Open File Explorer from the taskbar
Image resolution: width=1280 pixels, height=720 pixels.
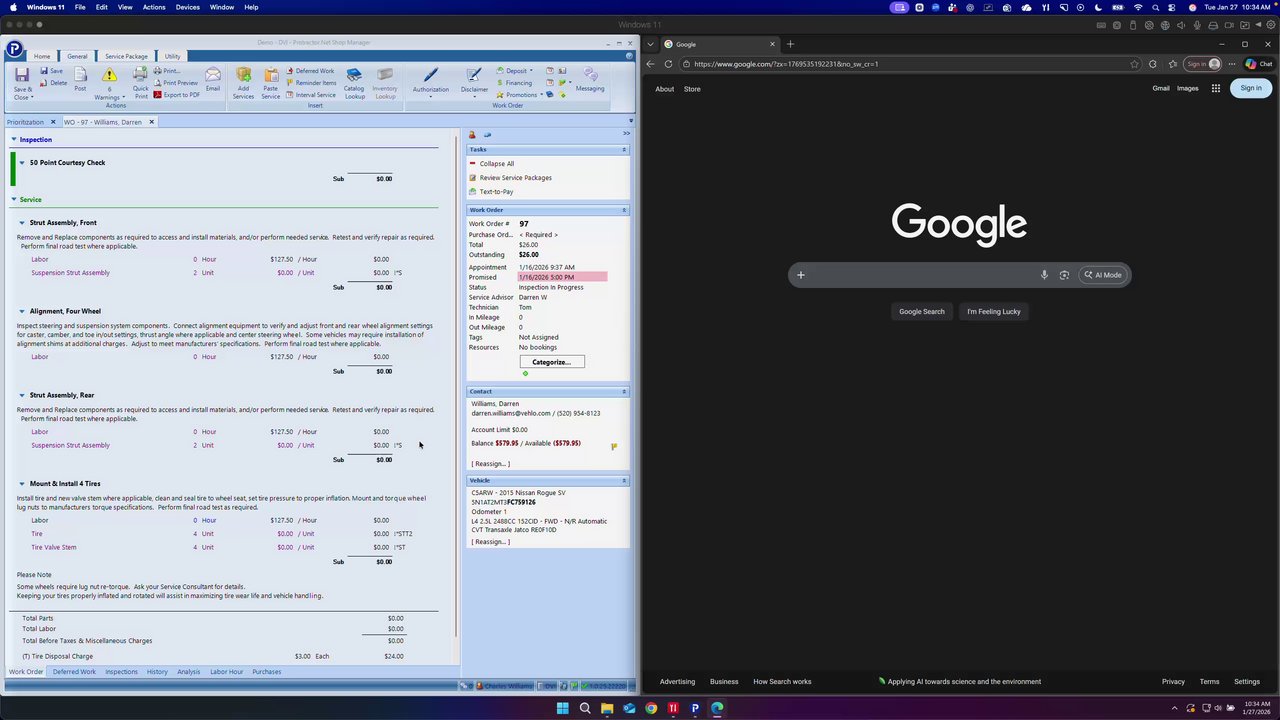coord(607,708)
